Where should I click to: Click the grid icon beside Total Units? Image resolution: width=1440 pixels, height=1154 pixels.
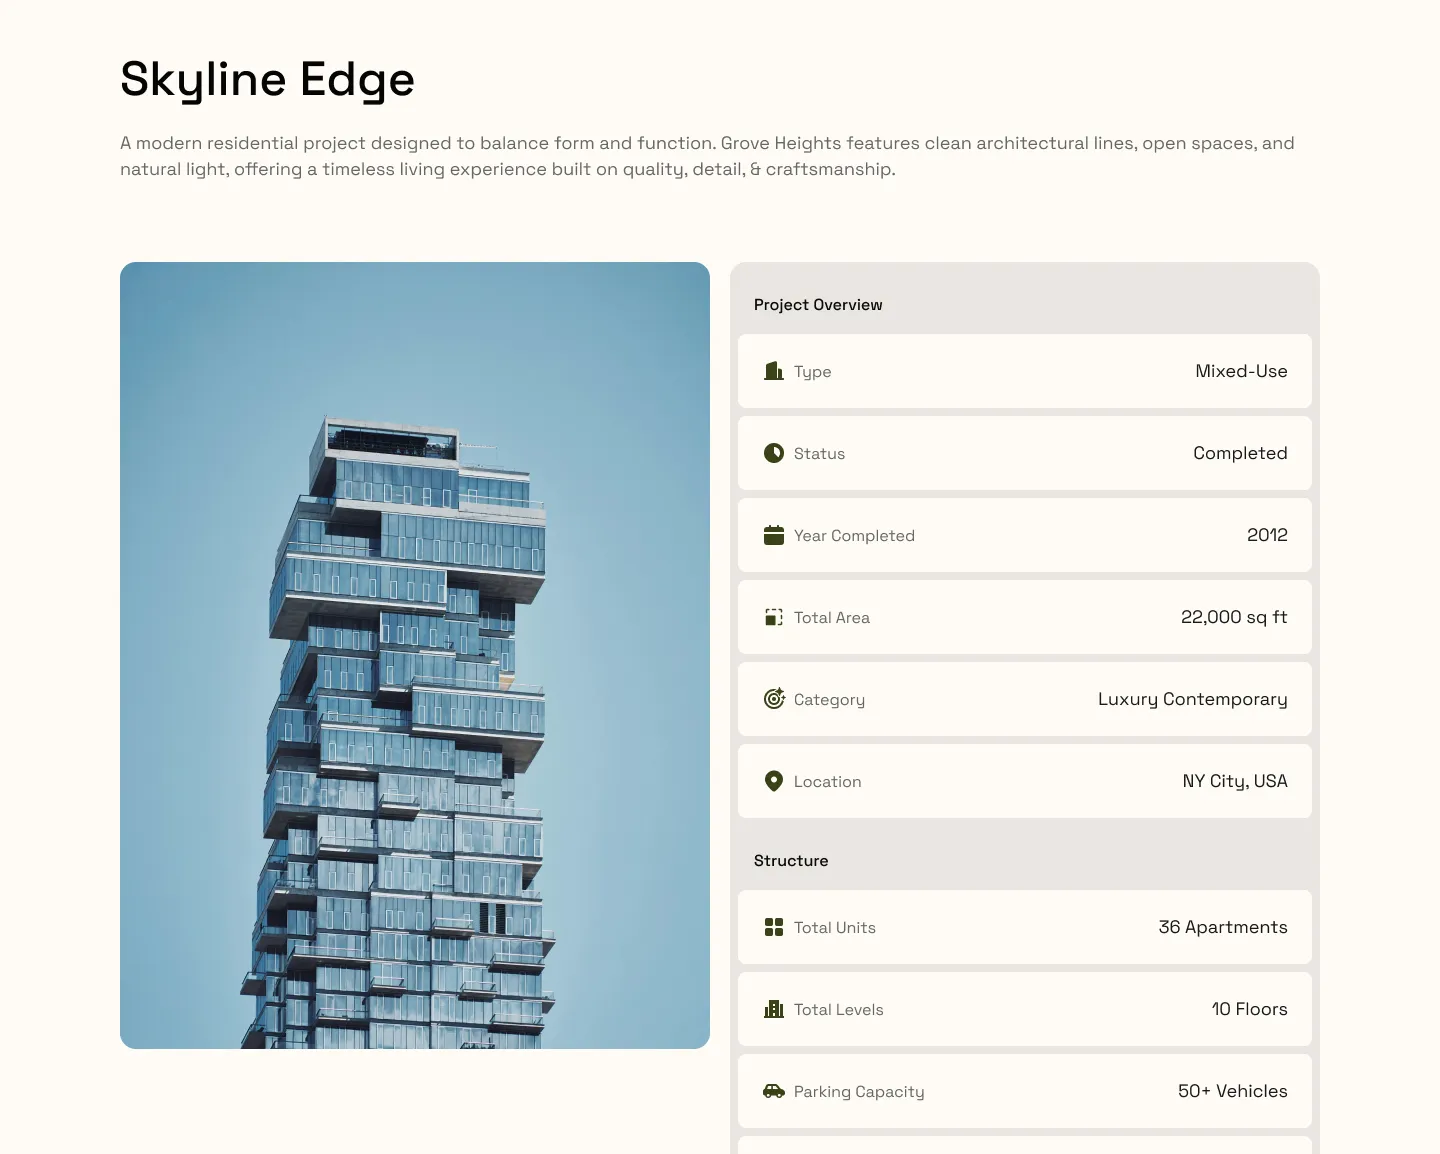(774, 927)
